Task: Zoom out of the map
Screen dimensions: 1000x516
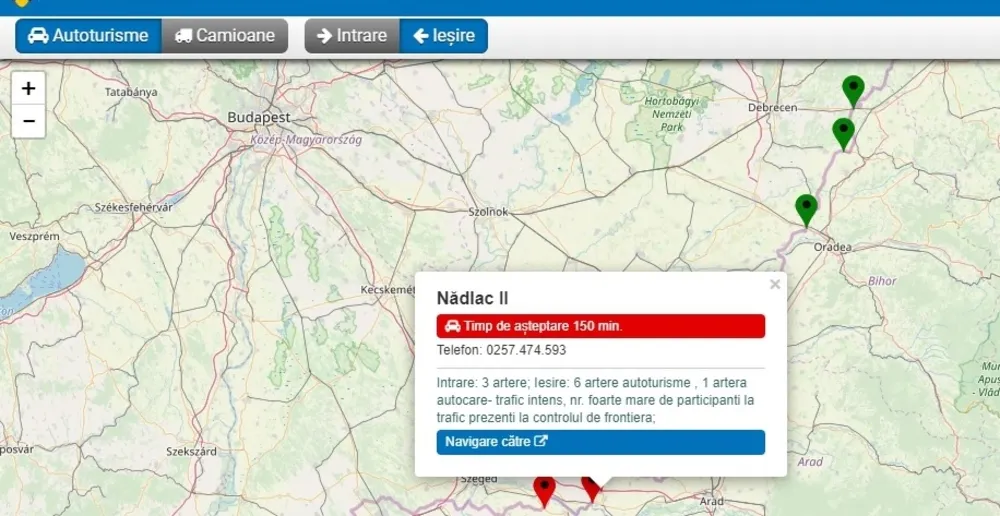Action: [x=28, y=121]
